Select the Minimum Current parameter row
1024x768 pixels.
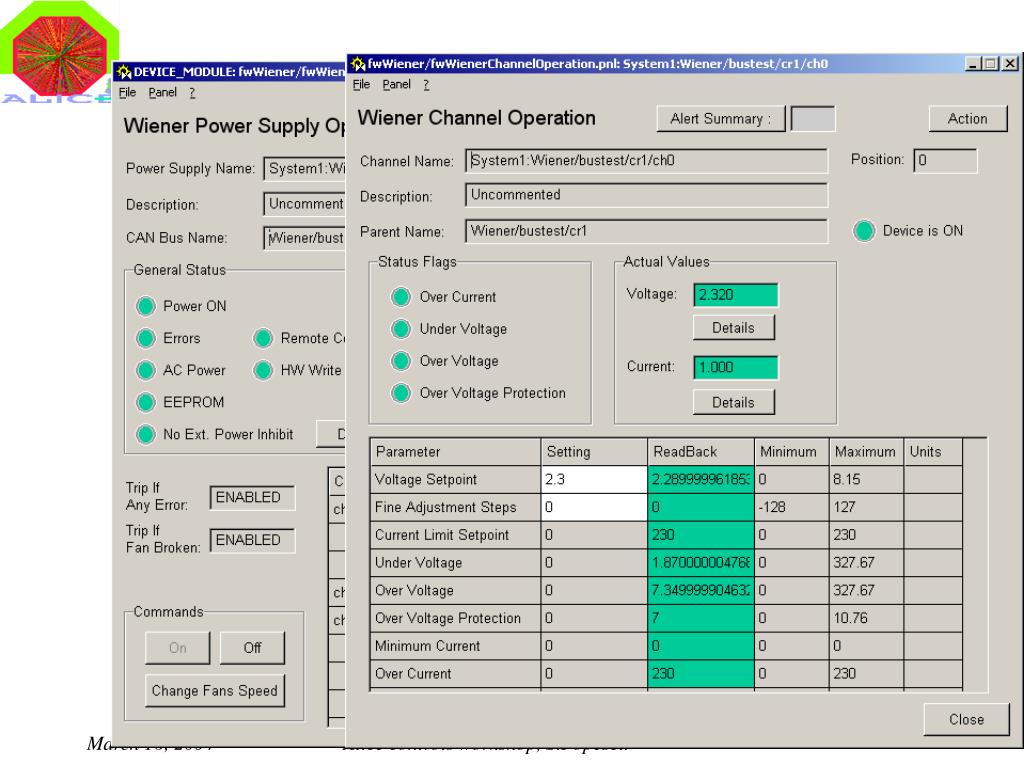455,646
